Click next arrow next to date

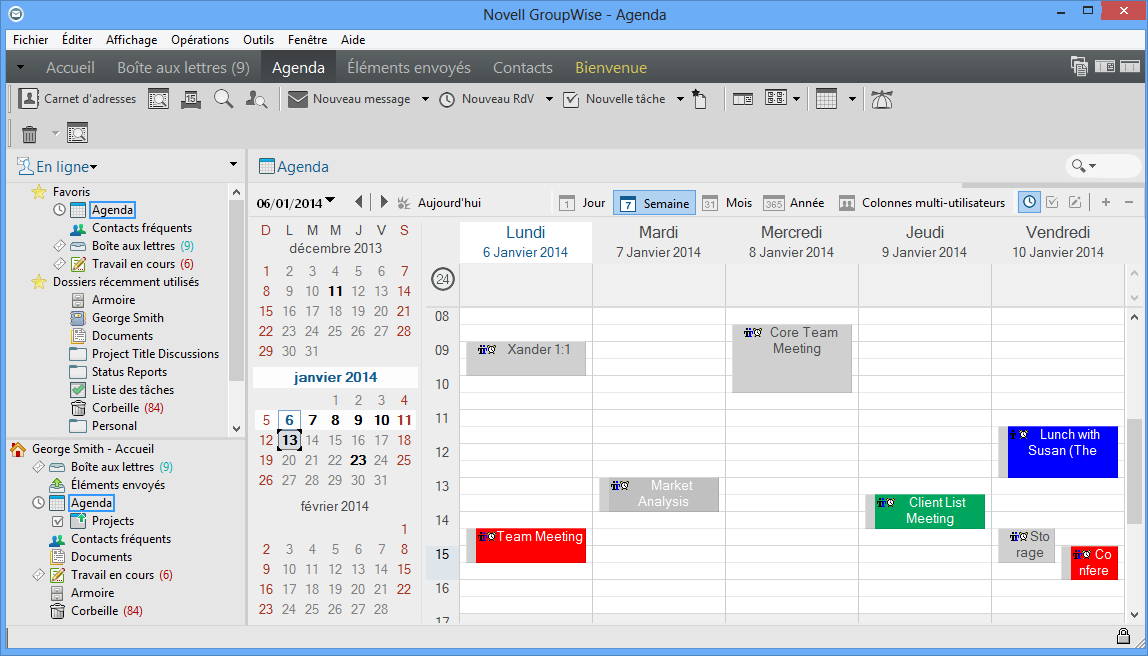tap(384, 202)
